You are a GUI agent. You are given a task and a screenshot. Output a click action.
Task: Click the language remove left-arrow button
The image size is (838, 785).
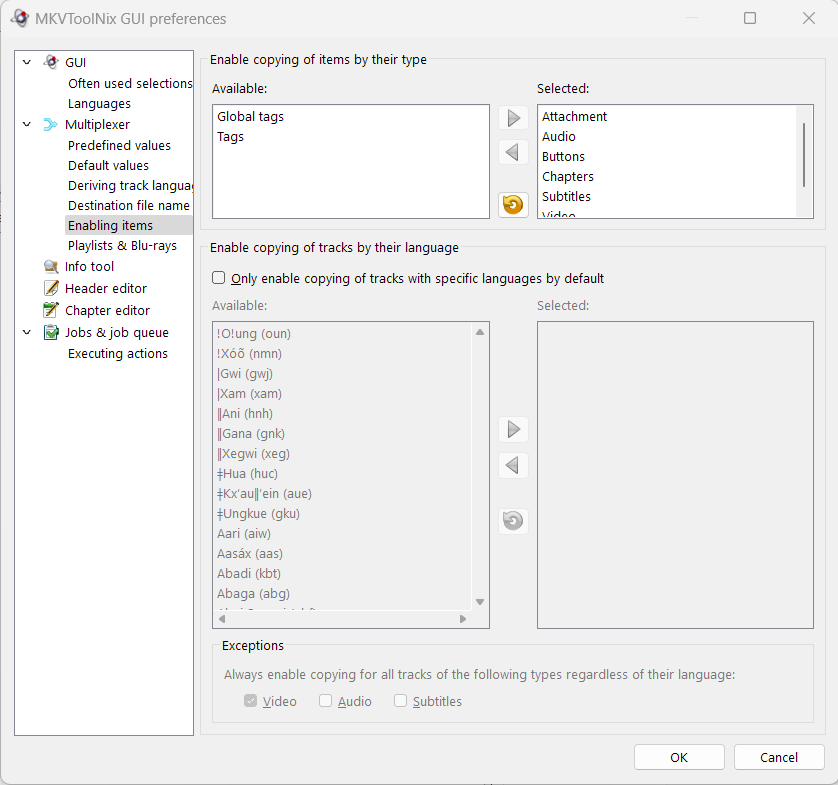[513, 465]
